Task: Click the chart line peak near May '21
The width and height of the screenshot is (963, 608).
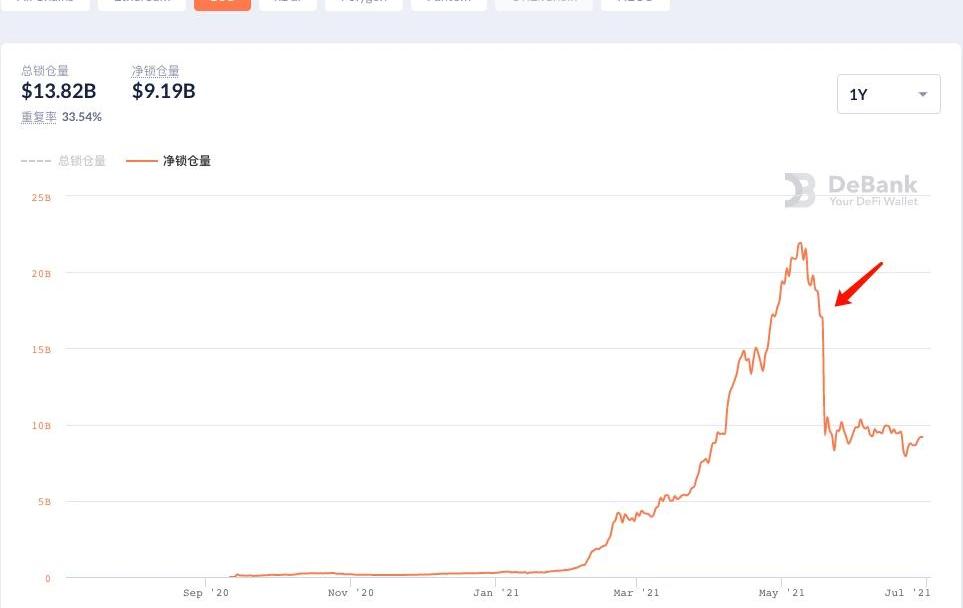Action: [799, 243]
